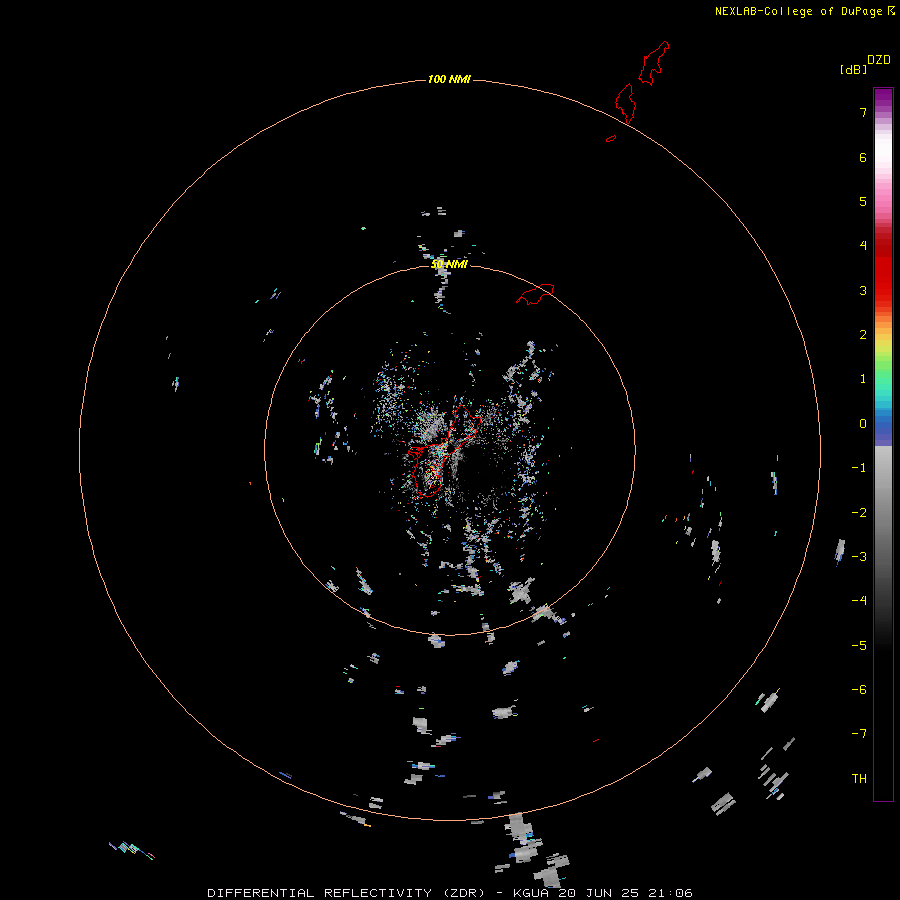Click the "4" value on the color scale
Image resolution: width=900 pixels, height=900 pixels.
tap(863, 246)
